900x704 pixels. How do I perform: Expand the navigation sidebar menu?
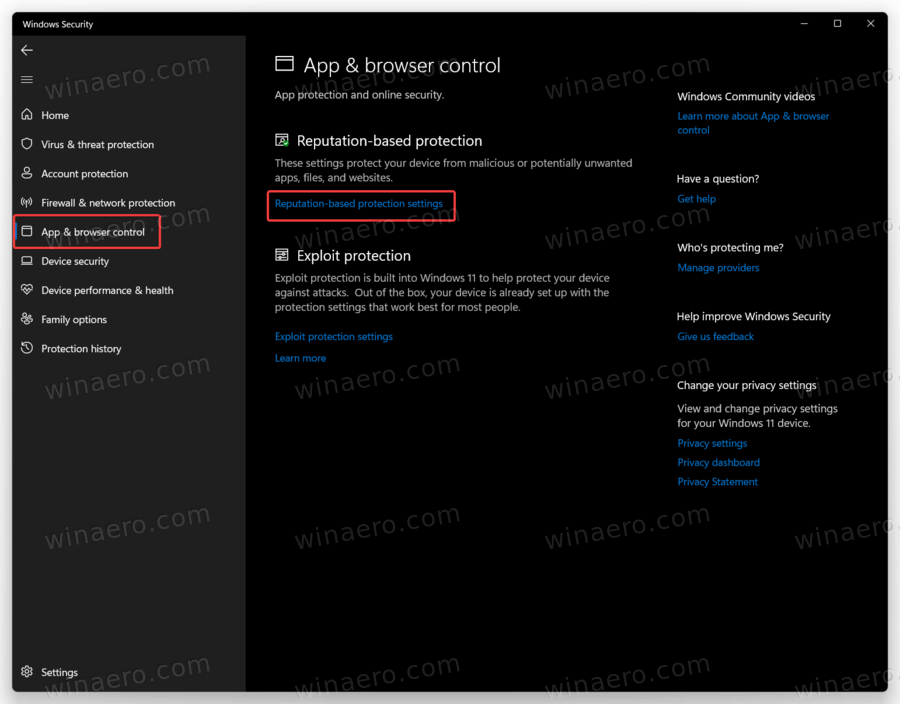coord(26,79)
